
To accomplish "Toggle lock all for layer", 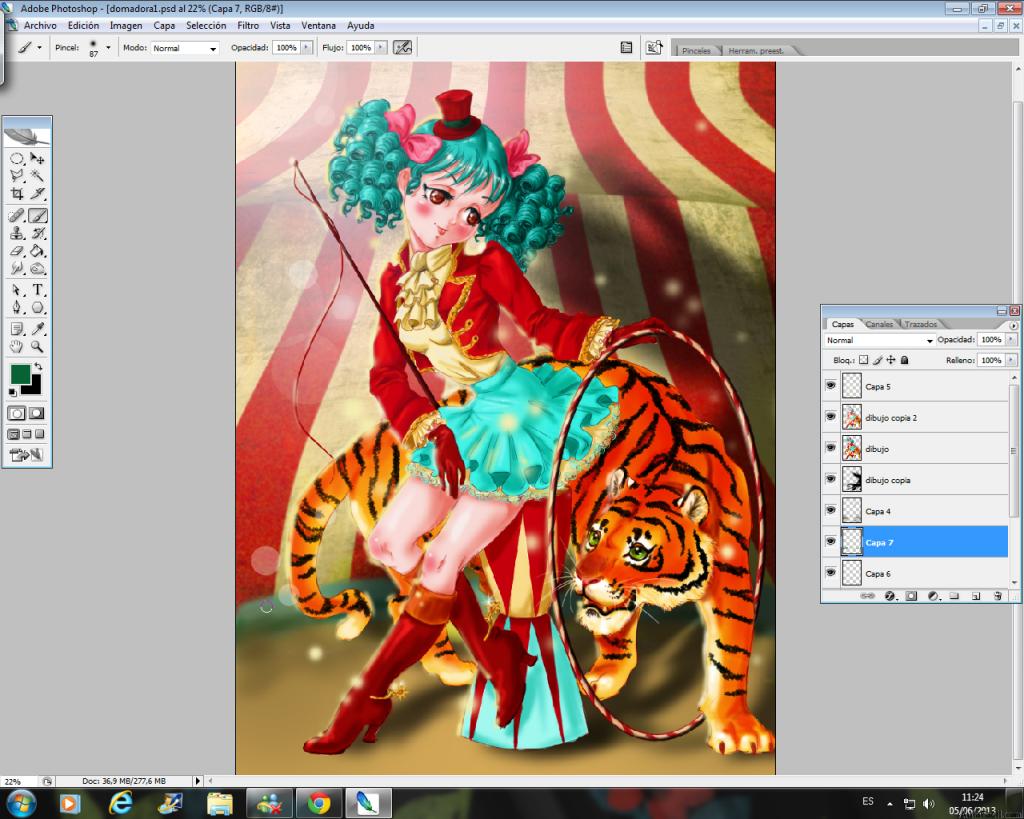I will click(x=904, y=360).
